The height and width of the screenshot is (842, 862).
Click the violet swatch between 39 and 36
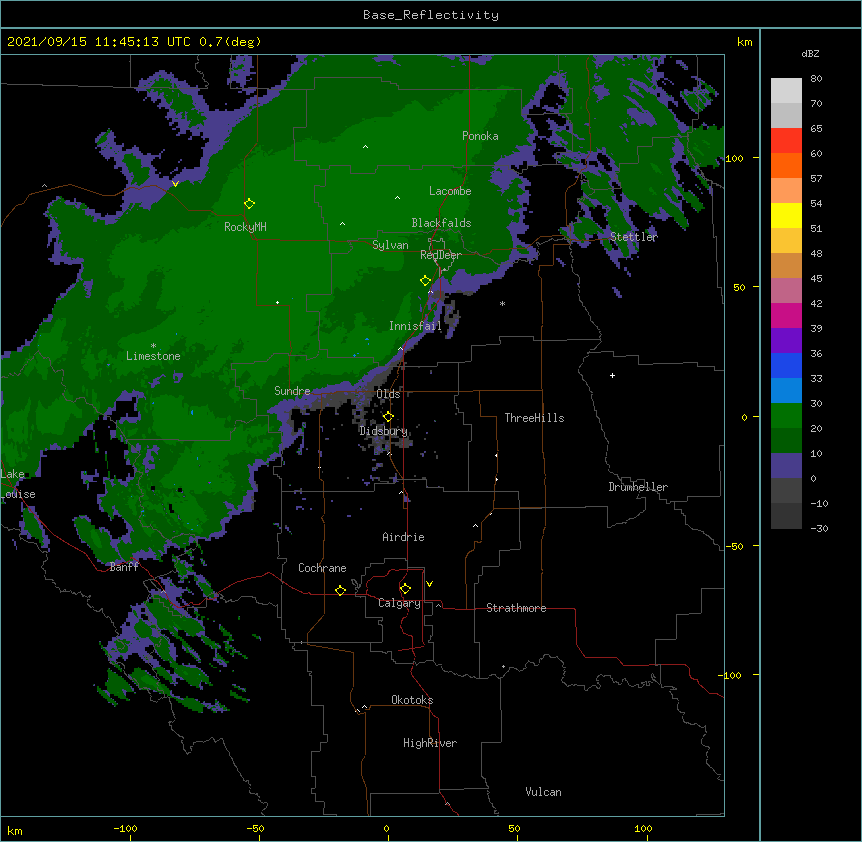click(x=786, y=341)
